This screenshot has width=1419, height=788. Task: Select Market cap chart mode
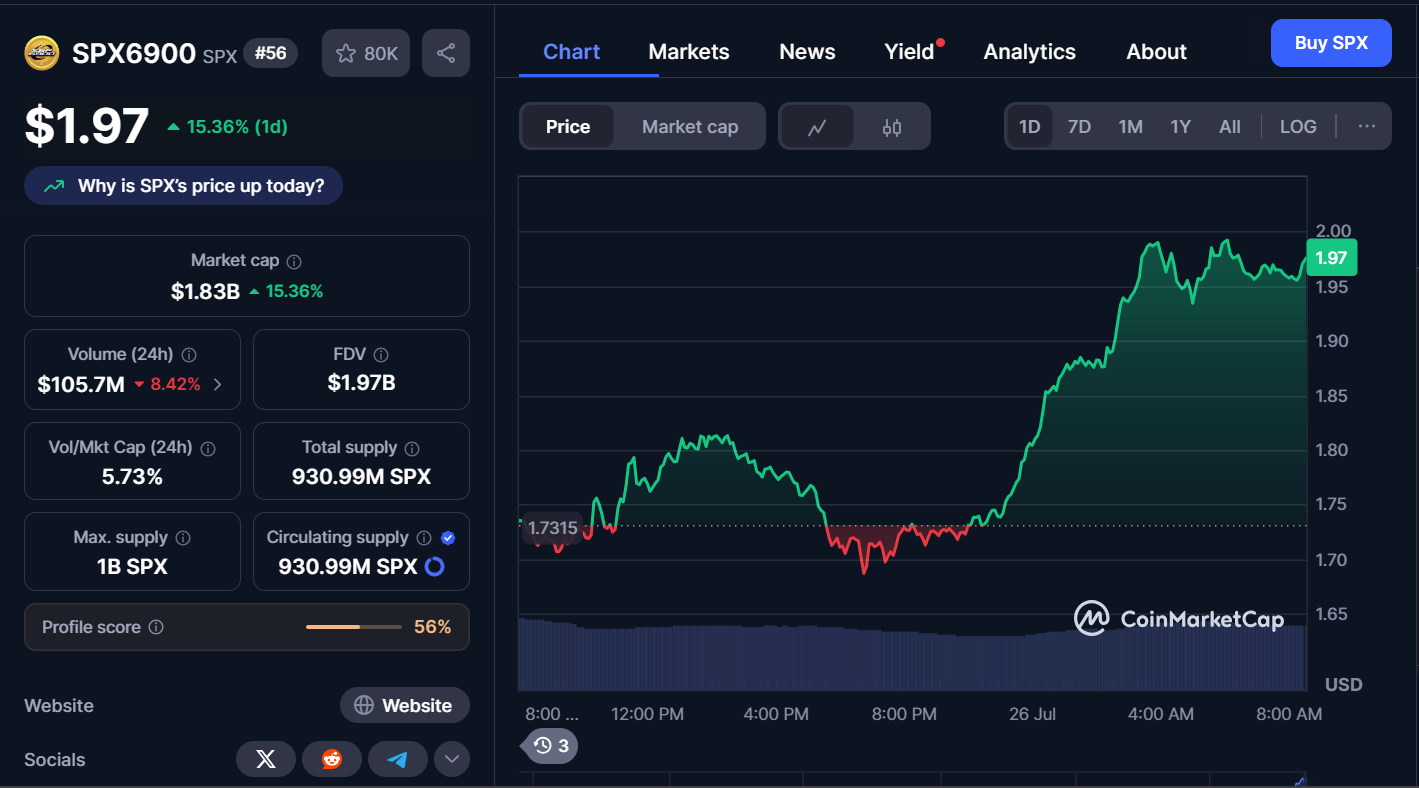690,127
